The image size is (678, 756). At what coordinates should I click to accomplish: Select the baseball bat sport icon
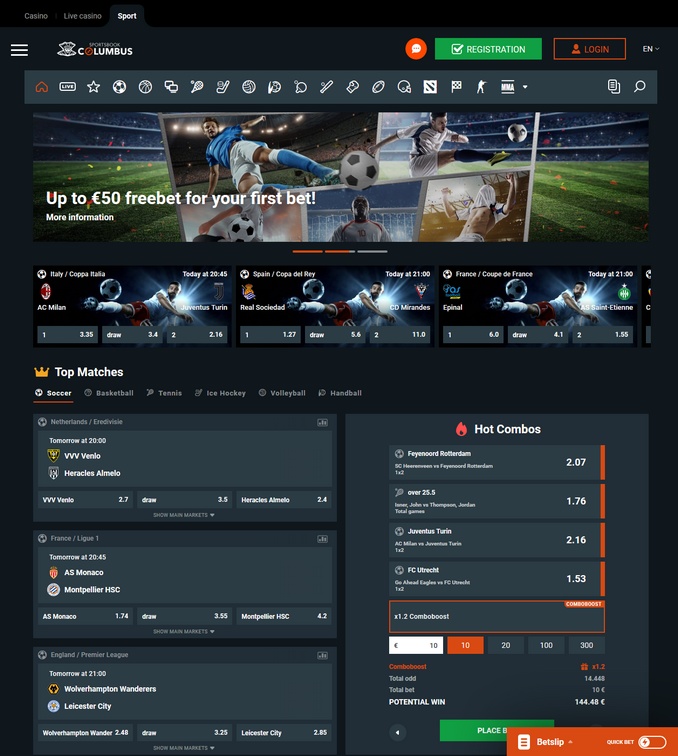tap(326, 87)
